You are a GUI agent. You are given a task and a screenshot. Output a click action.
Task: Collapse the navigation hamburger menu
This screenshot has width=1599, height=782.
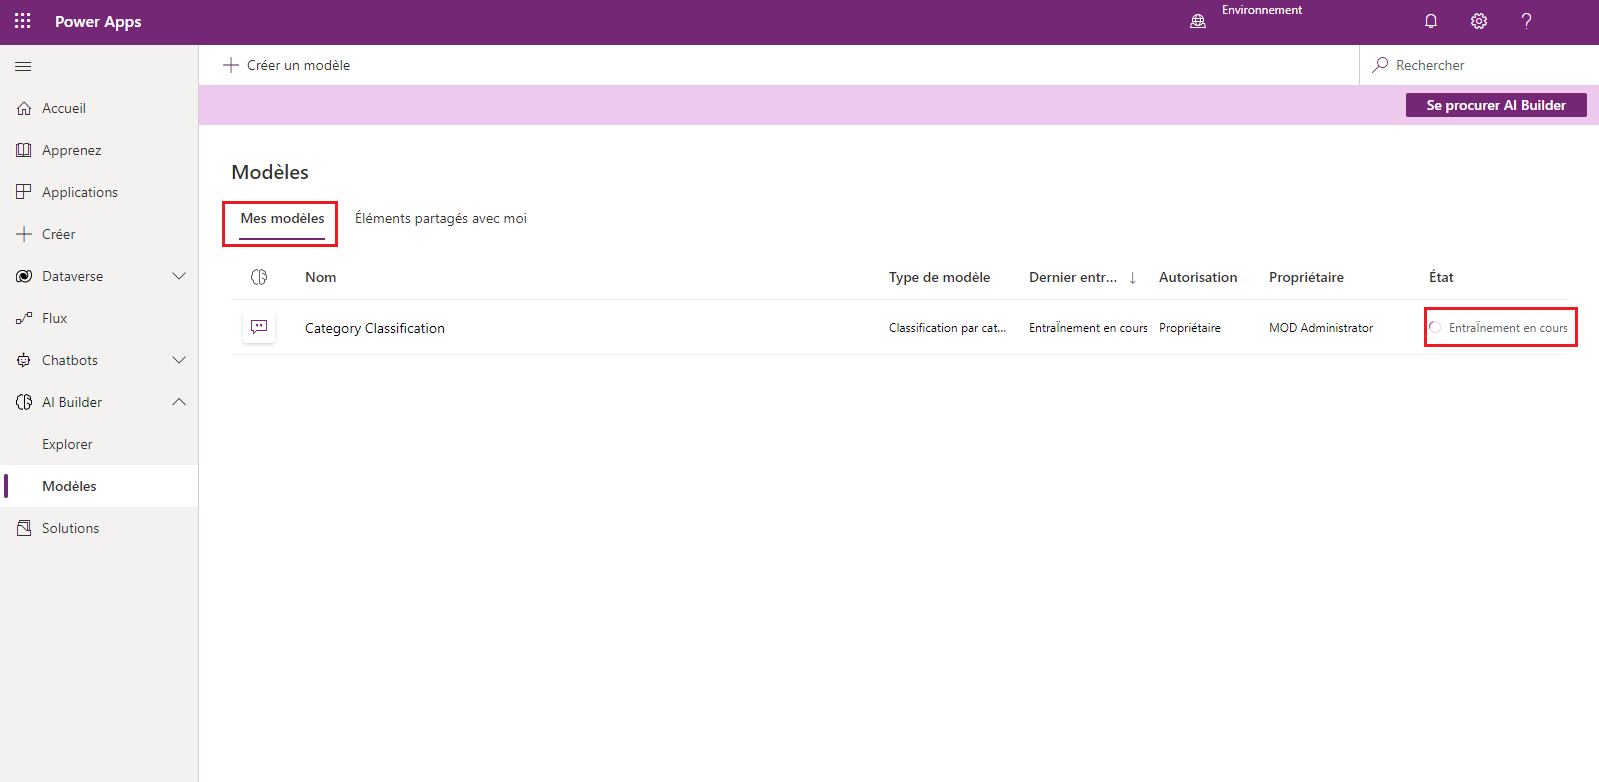[23, 66]
